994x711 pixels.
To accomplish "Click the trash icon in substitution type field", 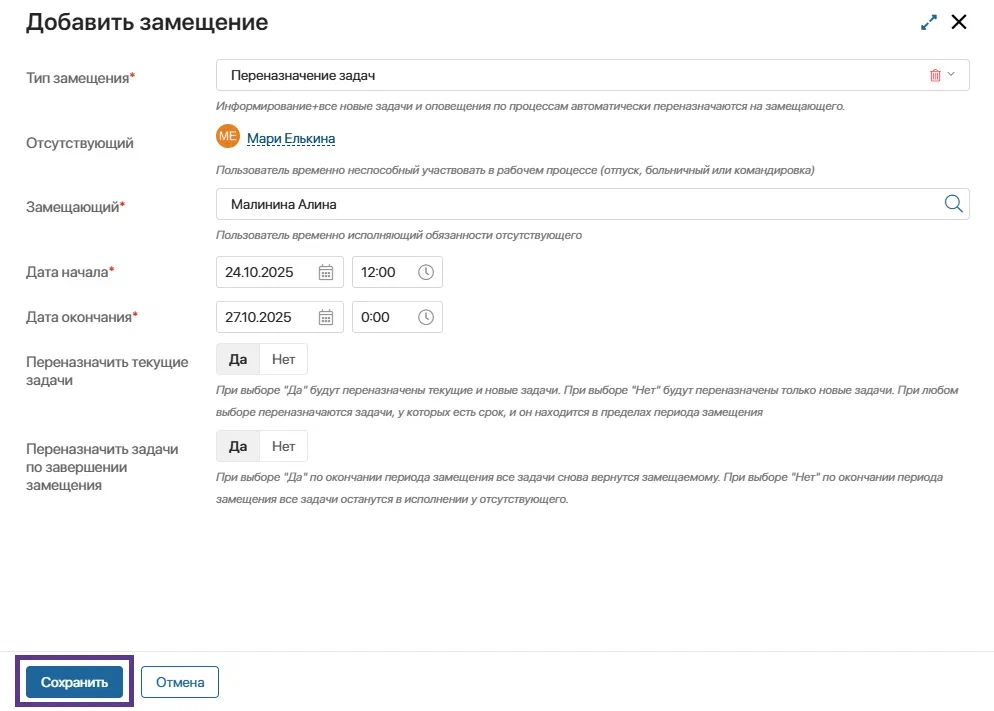I will [935, 75].
